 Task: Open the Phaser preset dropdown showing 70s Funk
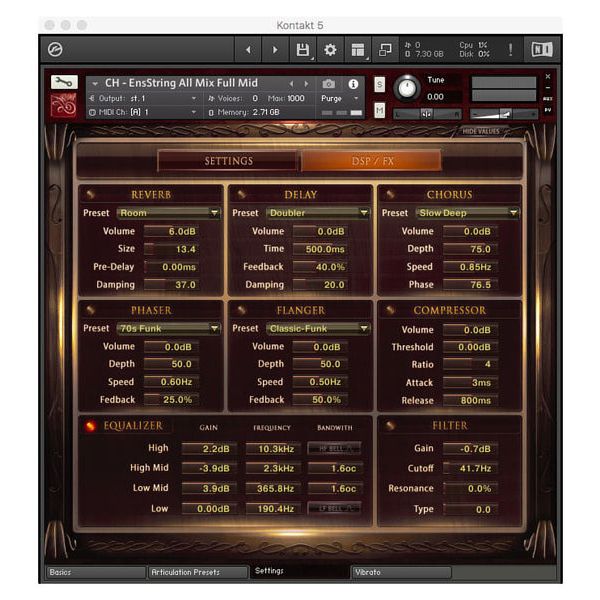click(x=168, y=328)
